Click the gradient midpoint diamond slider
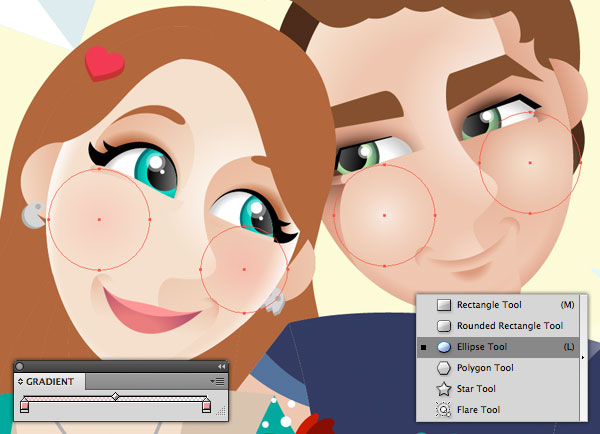 pyautogui.click(x=115, y=396)
